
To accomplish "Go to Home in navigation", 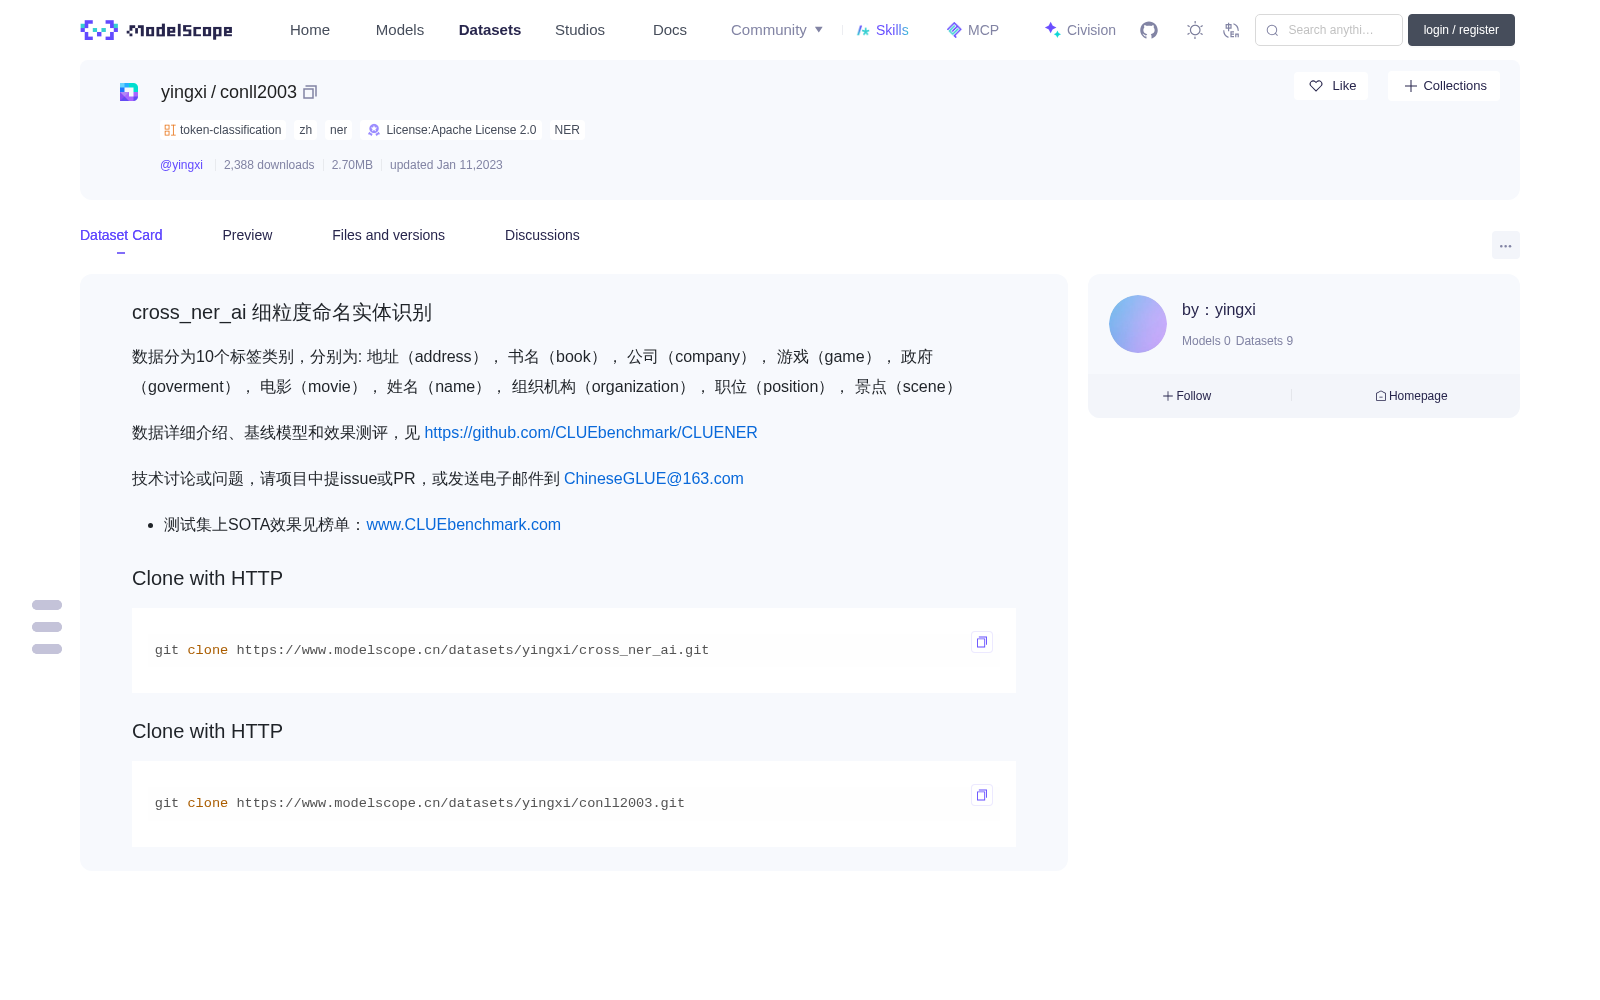I will [x=310, y=30].
